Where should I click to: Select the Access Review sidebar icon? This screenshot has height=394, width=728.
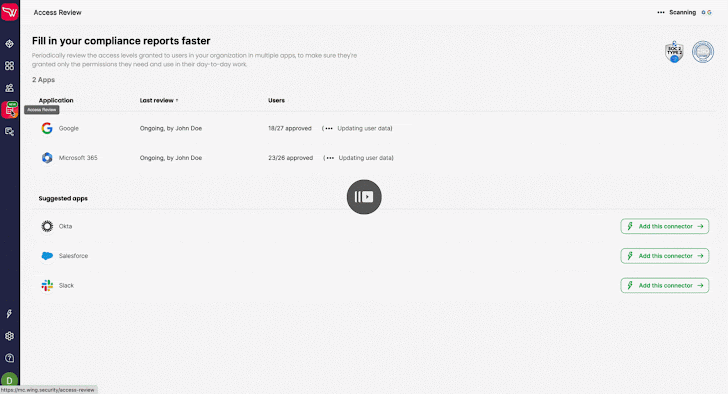pos(9,110)
